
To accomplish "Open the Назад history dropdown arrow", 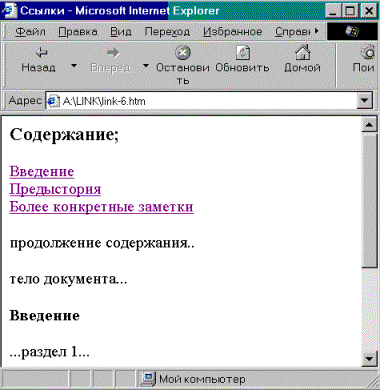I will (x=74, y=66).
